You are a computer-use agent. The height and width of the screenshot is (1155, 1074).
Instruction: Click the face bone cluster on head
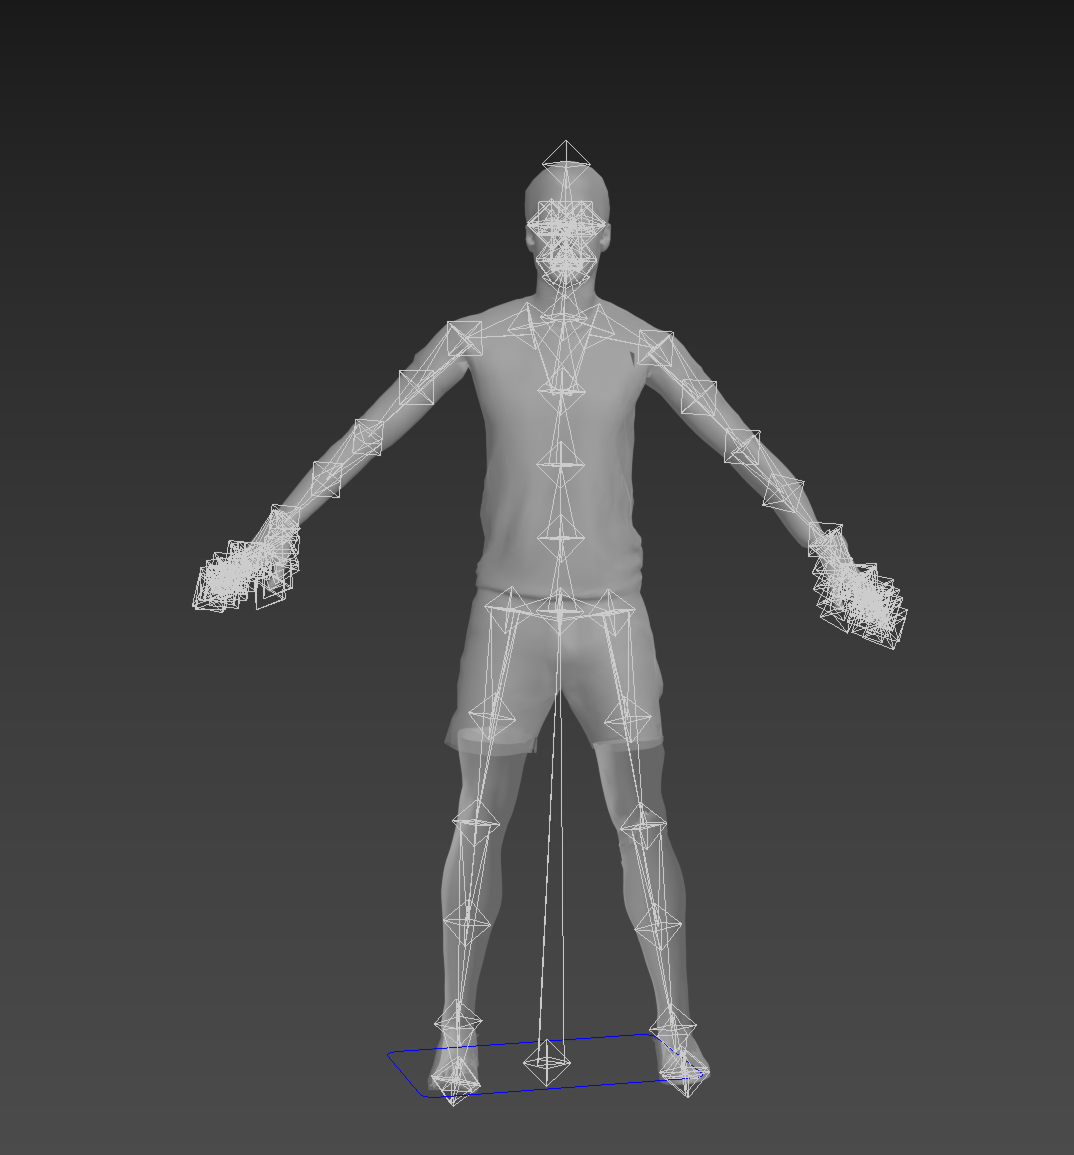point(567,232)
